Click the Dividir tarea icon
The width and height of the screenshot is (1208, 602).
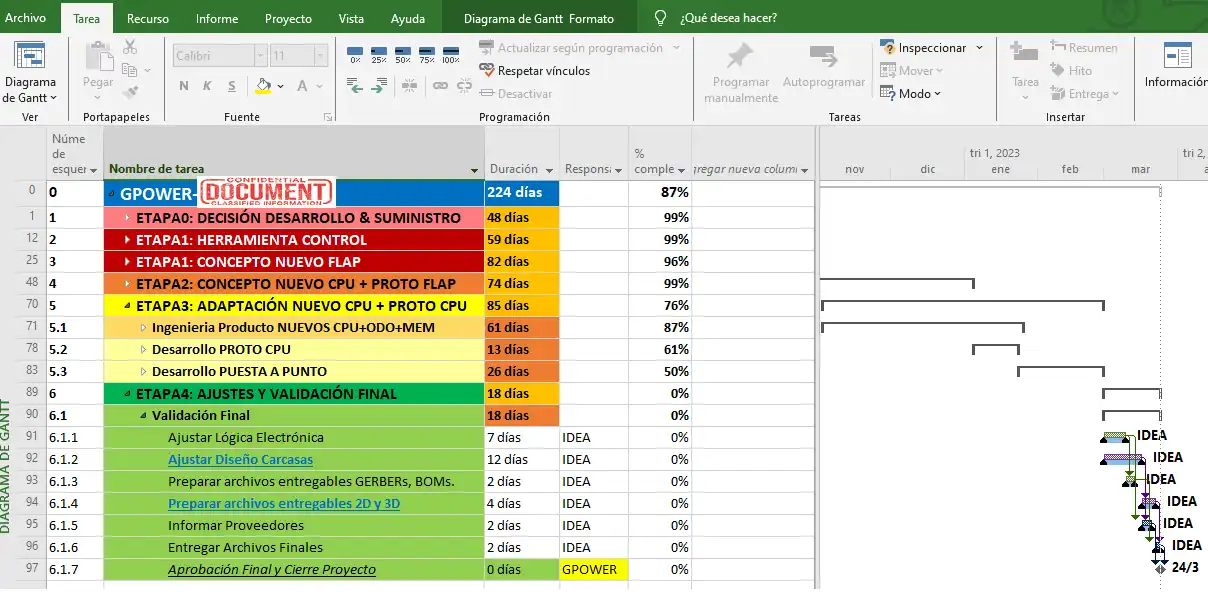411,86
